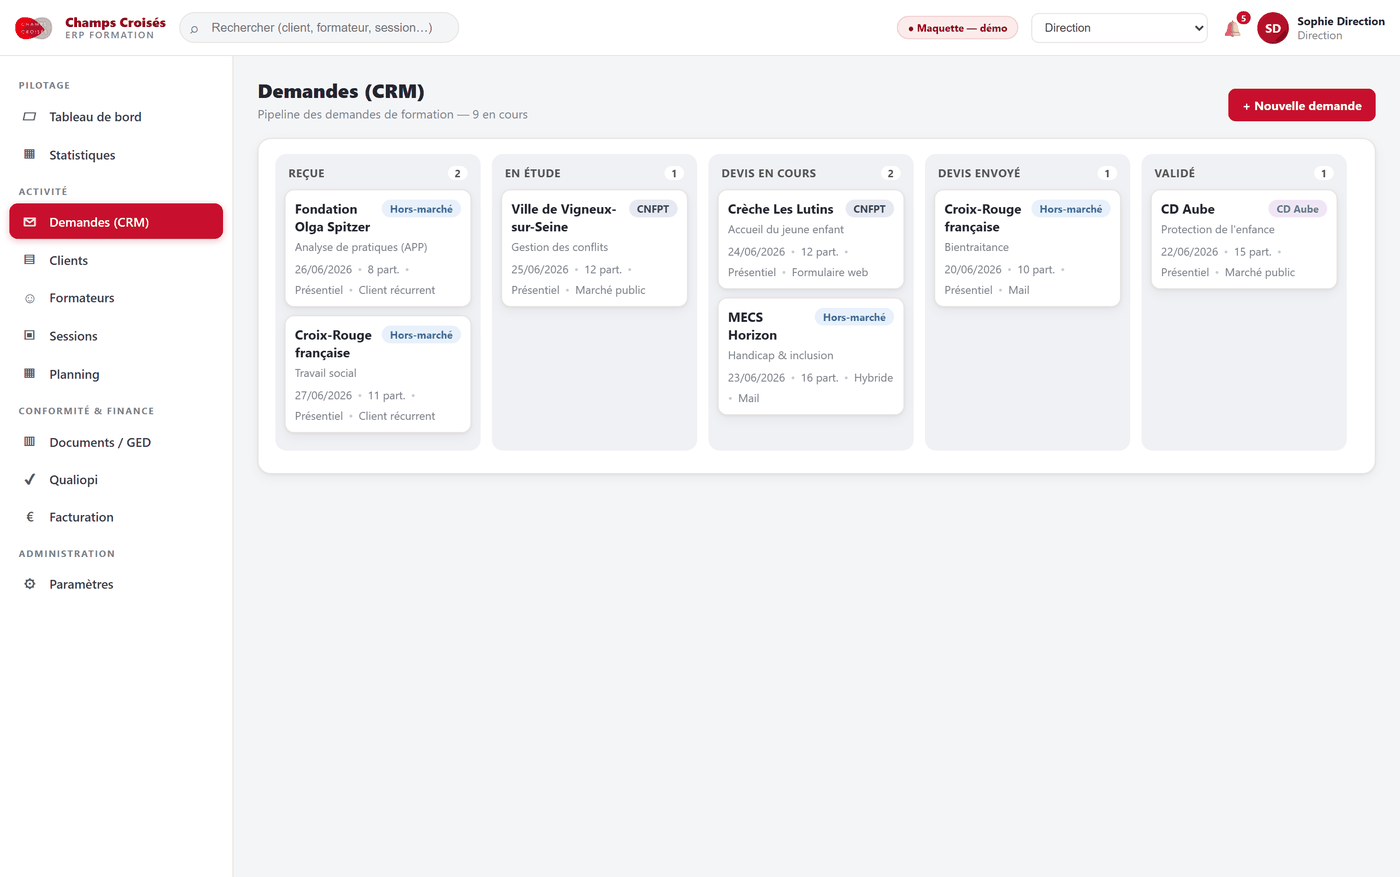Click the Statistiques grid icon
The image size is (1400, 877).
click(x=29, y=155)
